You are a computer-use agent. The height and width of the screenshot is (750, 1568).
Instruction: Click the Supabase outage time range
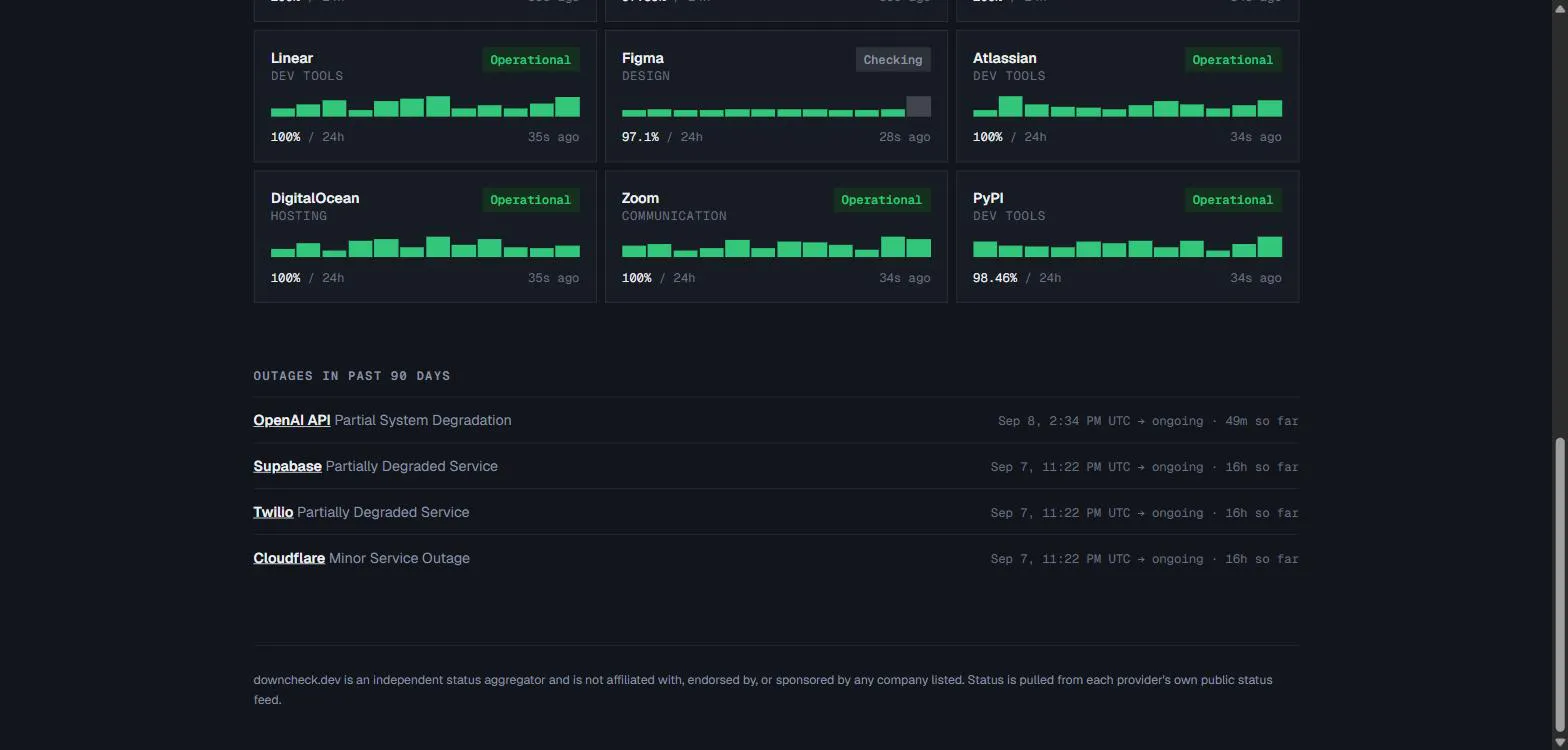[x=1144, y=467]
